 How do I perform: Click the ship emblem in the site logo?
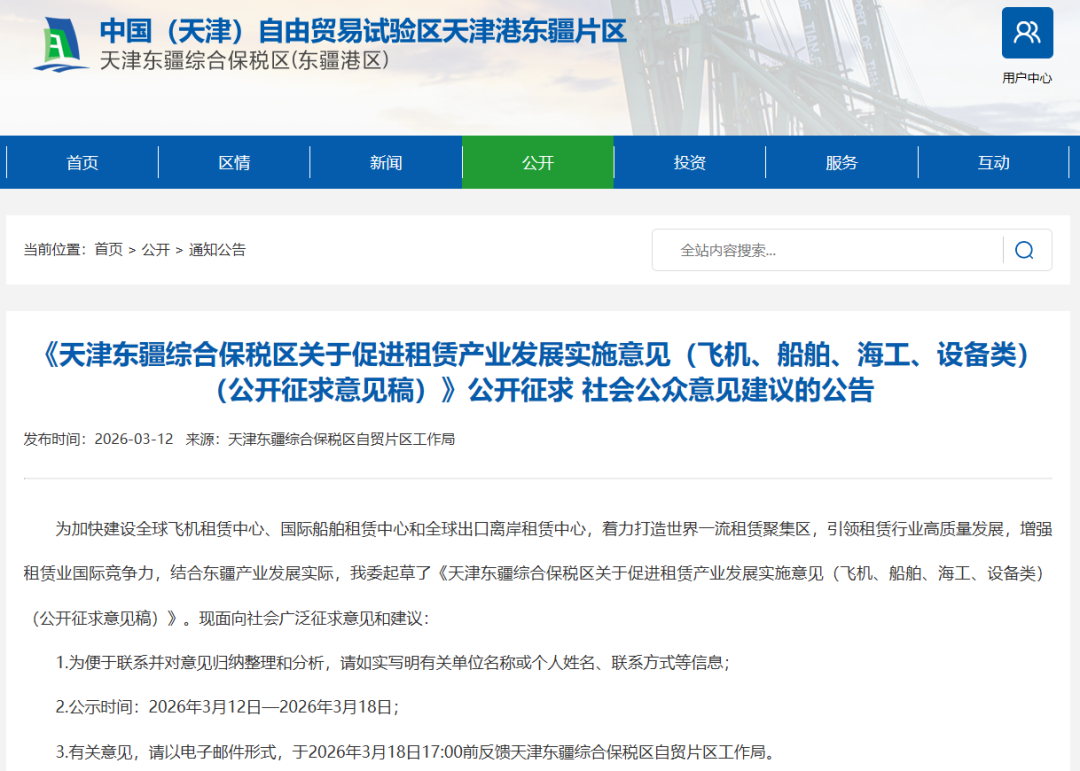(x=62, y=42)
